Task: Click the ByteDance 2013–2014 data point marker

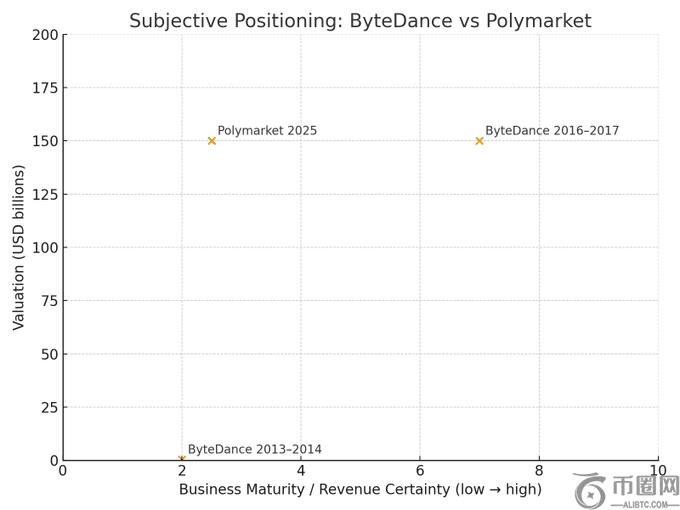Action: [182, 459]
